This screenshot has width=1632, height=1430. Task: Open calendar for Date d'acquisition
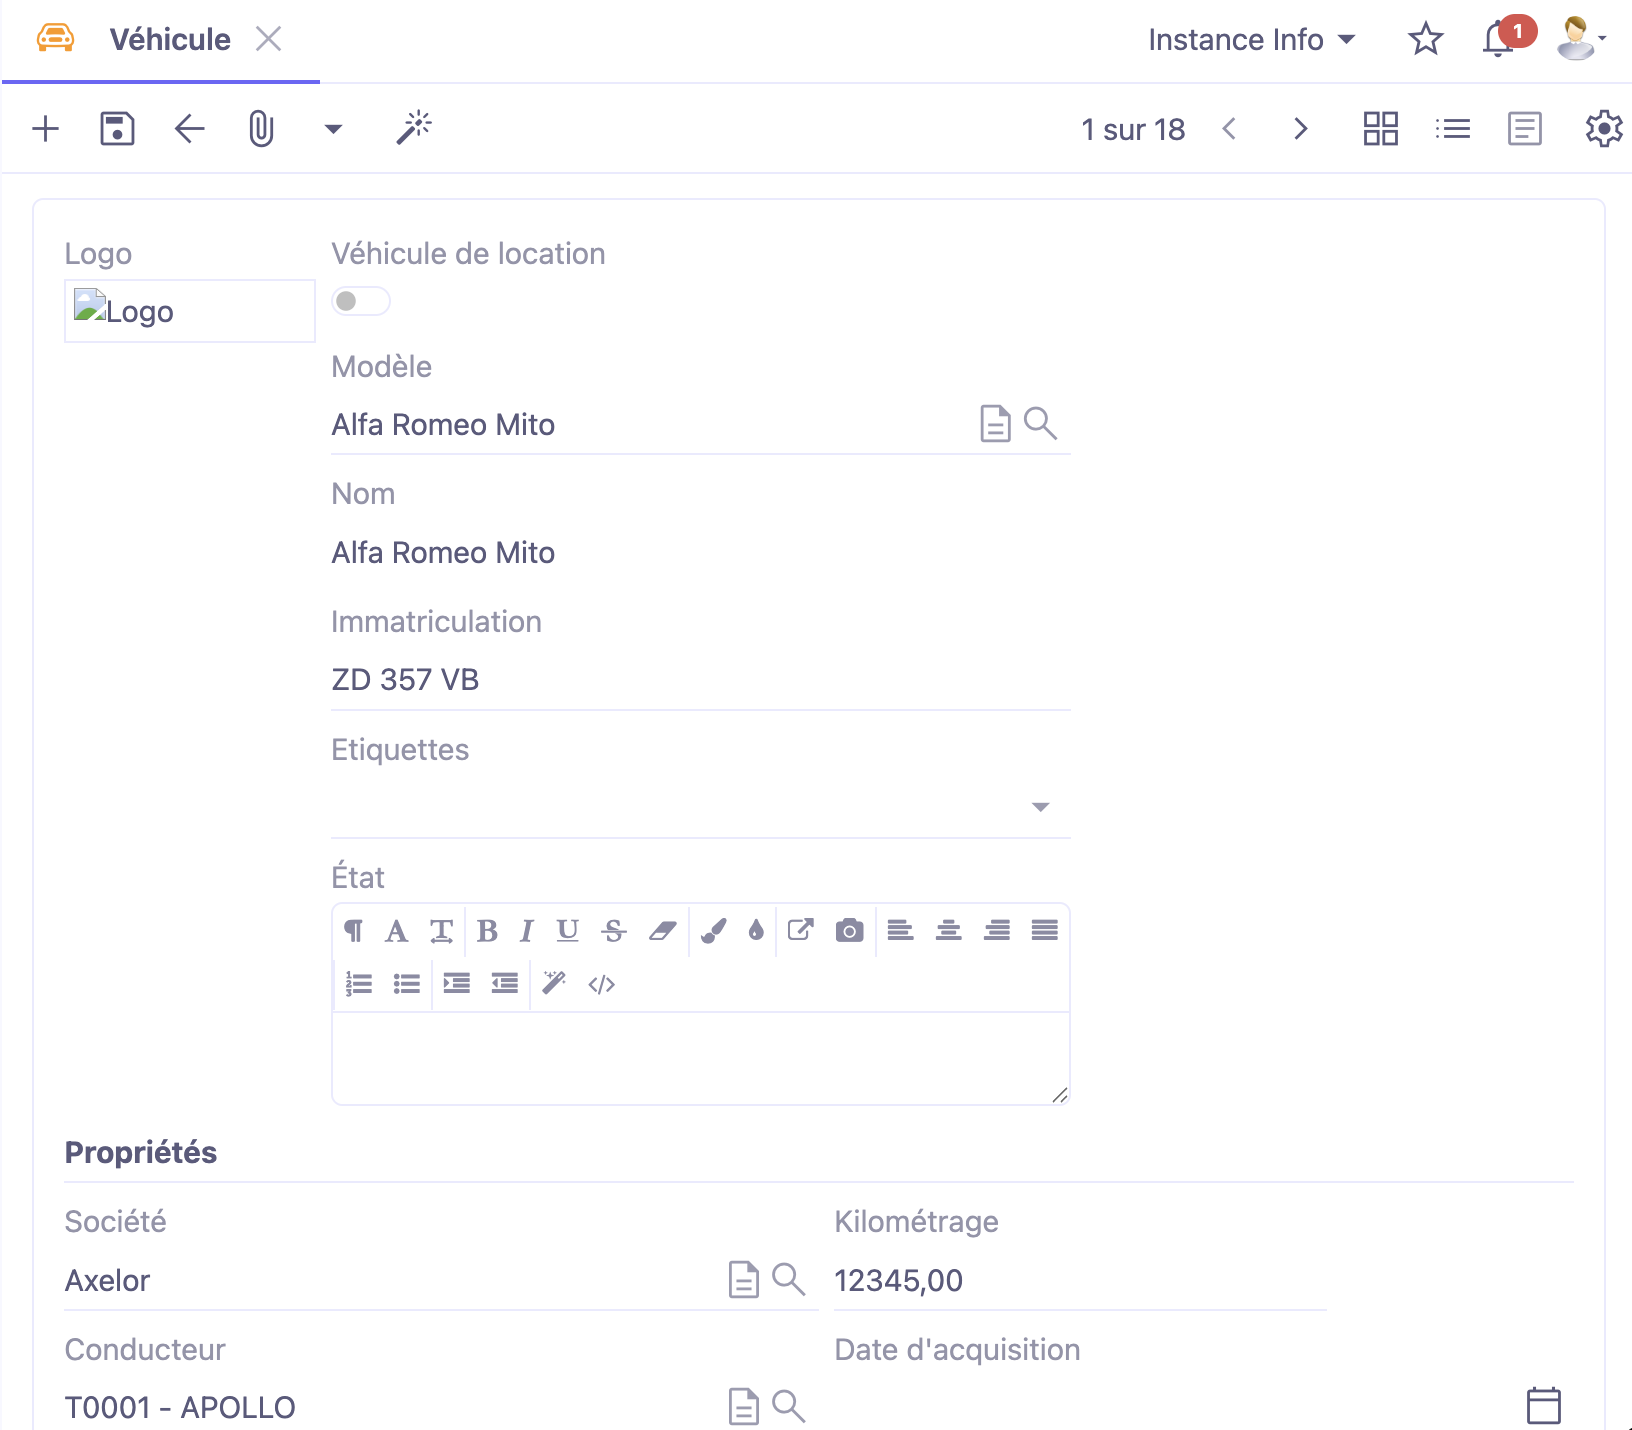pyautogui.click(x=1543, y=1405)
